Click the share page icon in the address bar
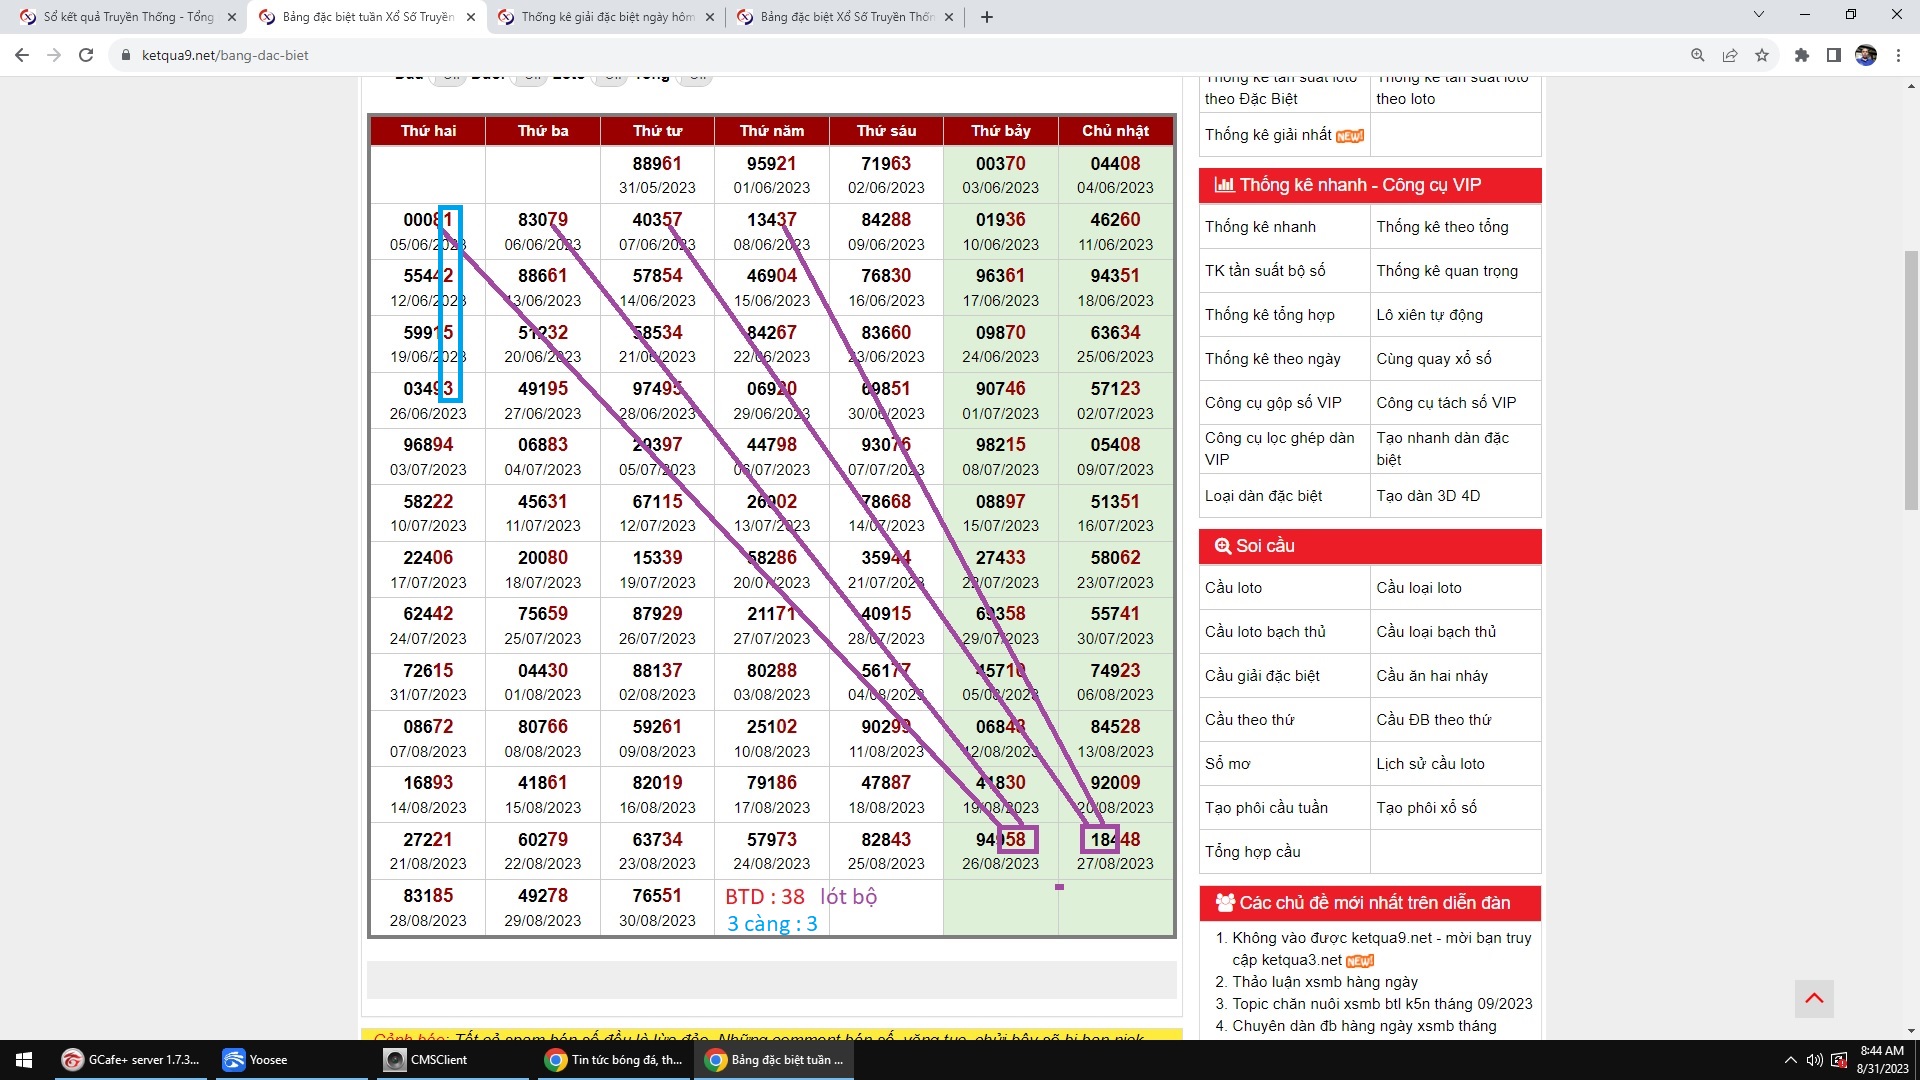This screenshot has width=1920, height=1080. (1730, 55)
